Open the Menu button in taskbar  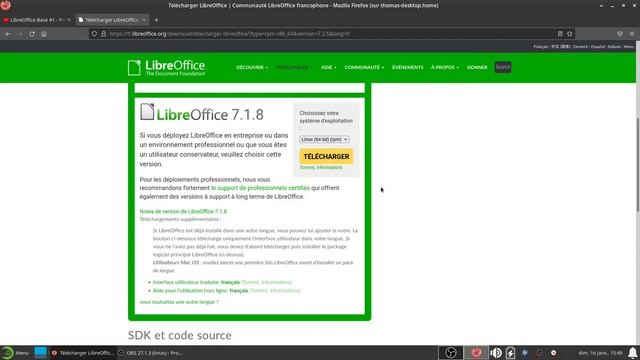click(x=15, y=353)
